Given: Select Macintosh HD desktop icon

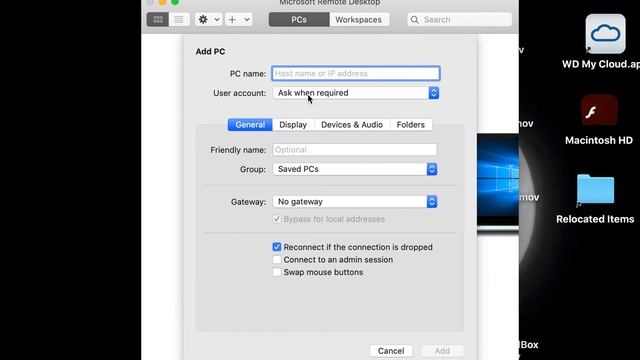Looking at the screenshot, I should point(599,111).
